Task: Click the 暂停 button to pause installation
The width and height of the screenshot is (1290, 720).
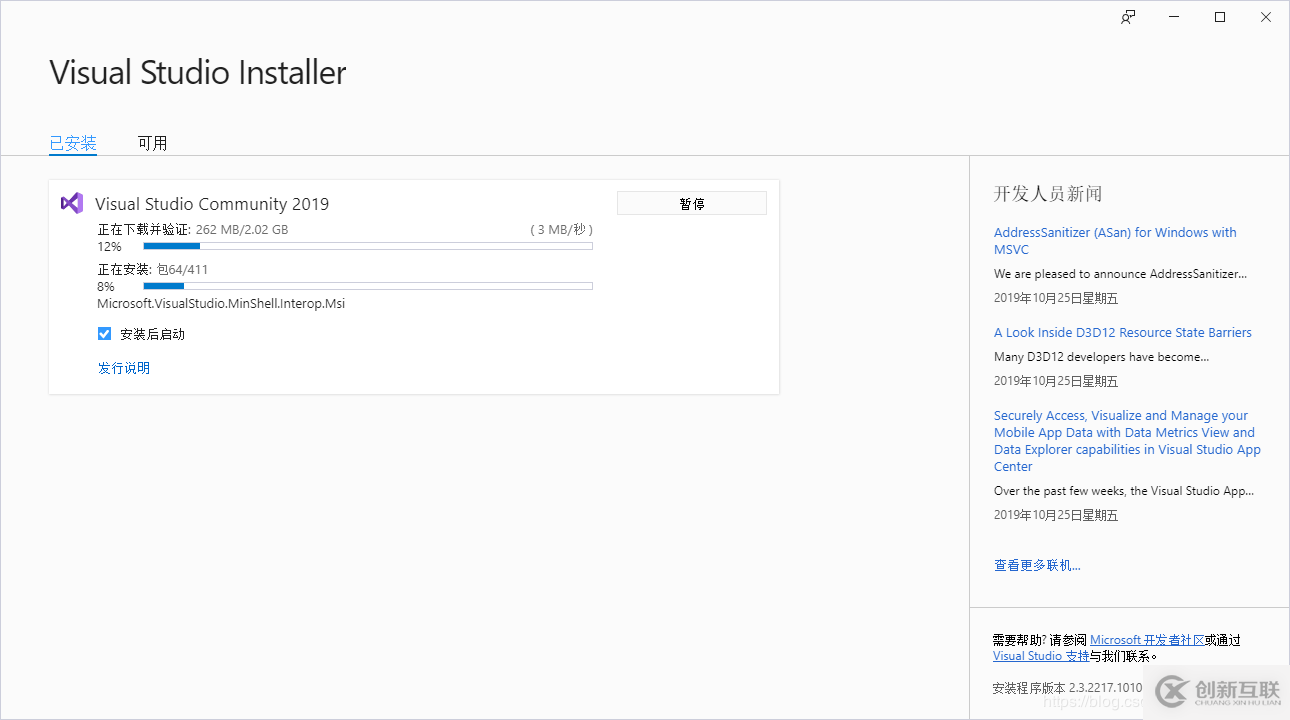Action: tap(692, 203)
